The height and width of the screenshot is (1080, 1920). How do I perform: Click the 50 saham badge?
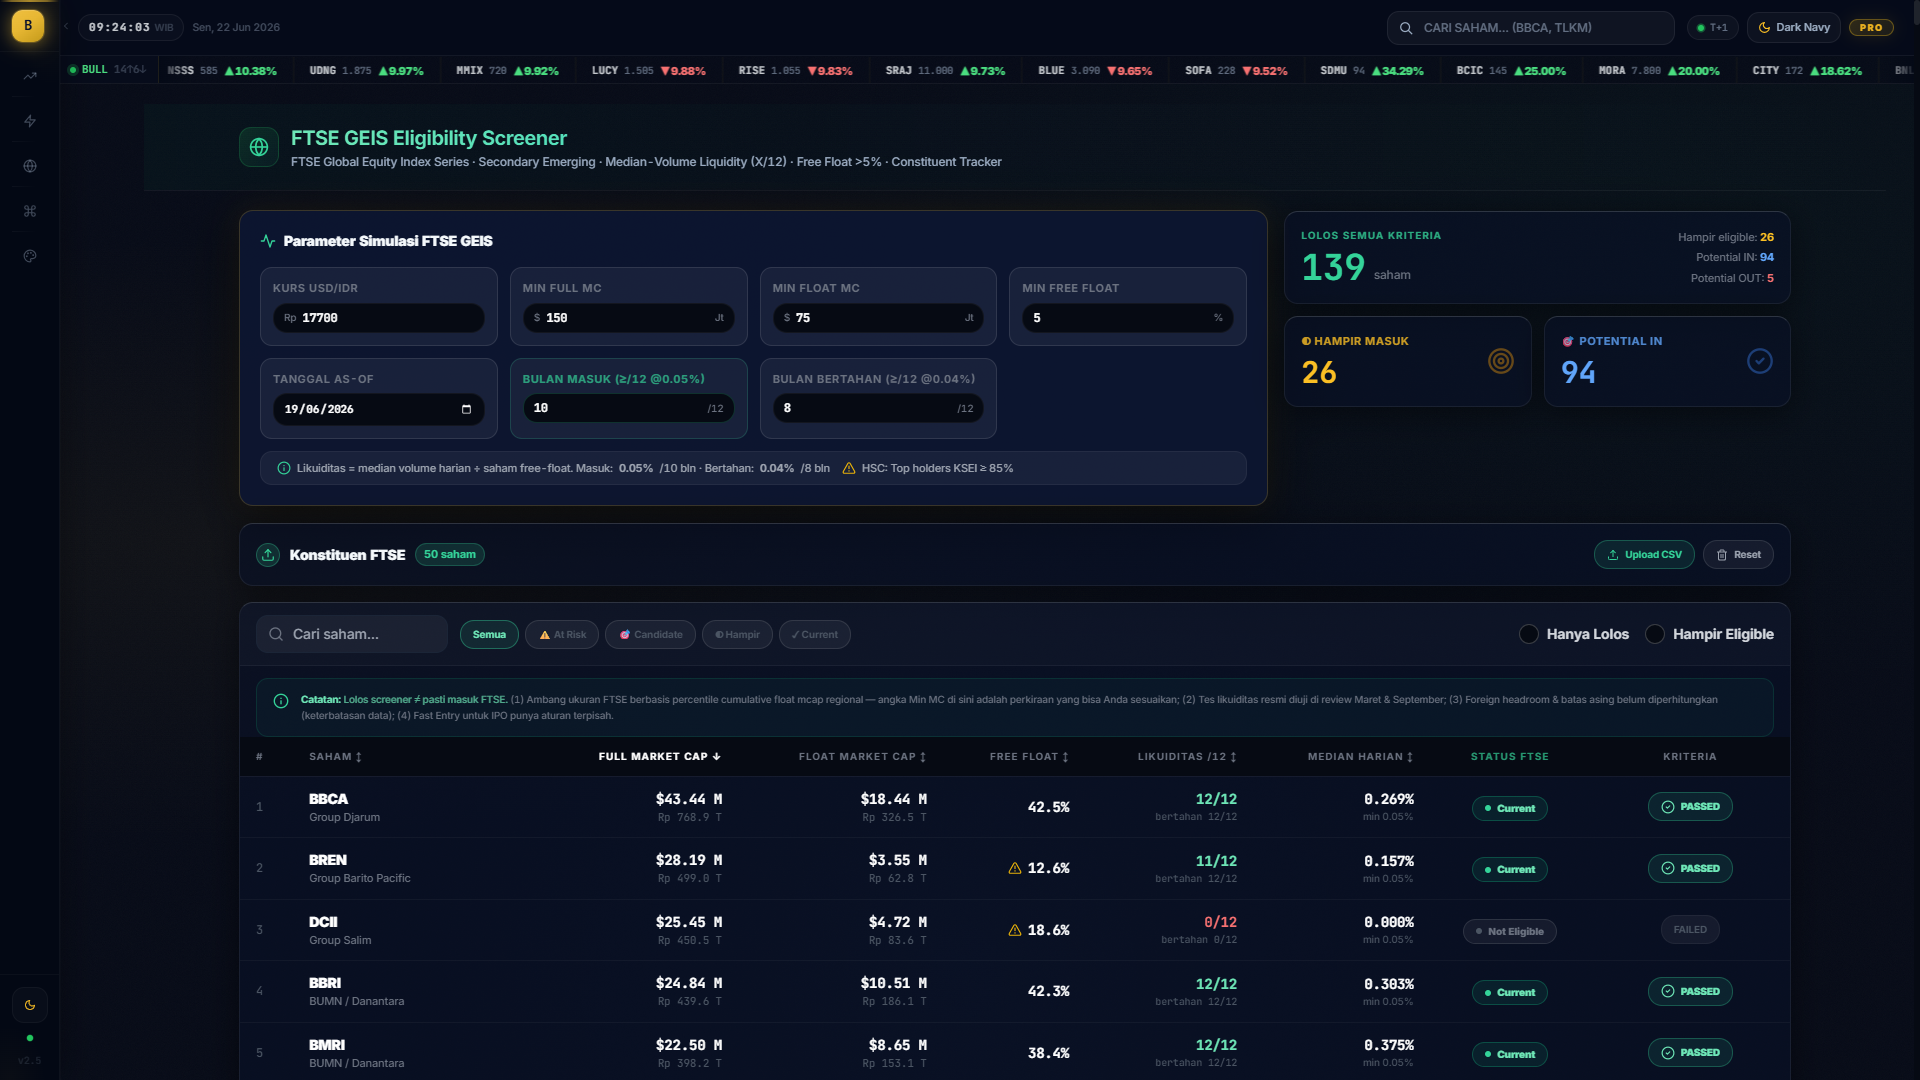click(450, 554)
